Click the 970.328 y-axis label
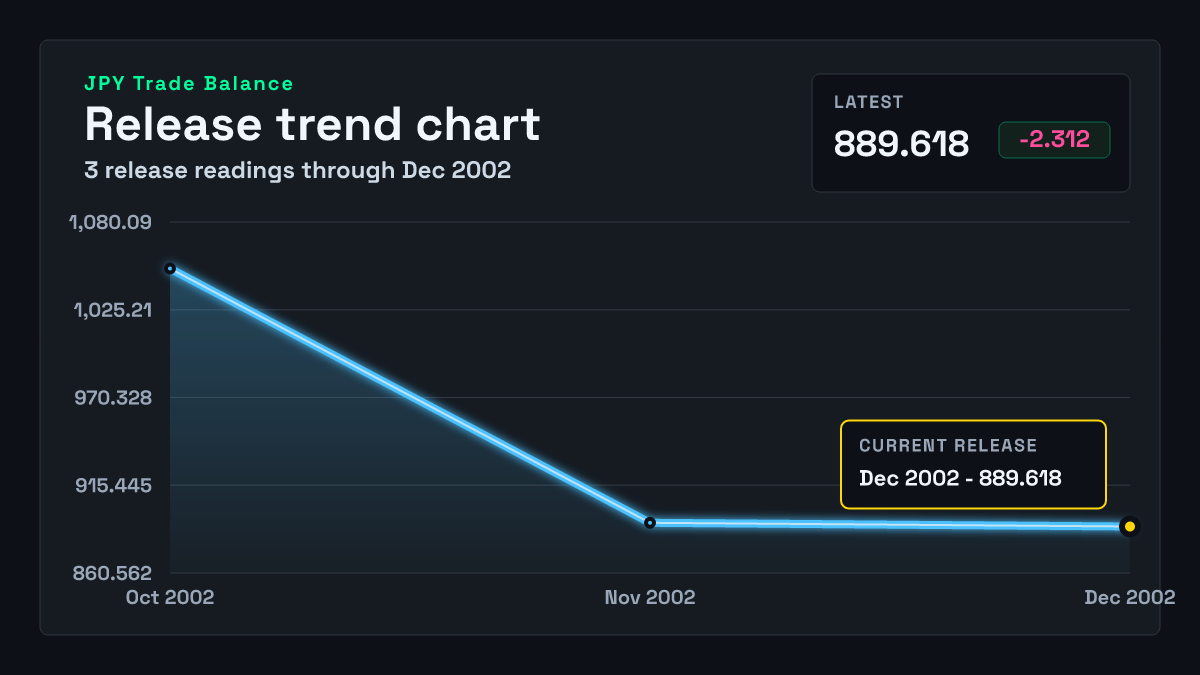Image resolution: width=1200 pixels, height=675 pixels. [112, 397]
